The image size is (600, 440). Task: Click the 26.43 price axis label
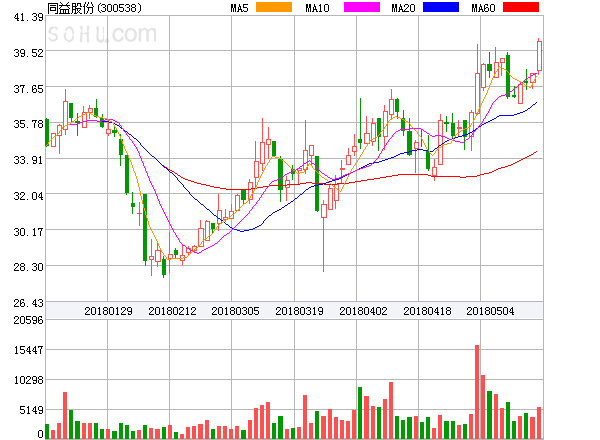click(x=28, y=303)
